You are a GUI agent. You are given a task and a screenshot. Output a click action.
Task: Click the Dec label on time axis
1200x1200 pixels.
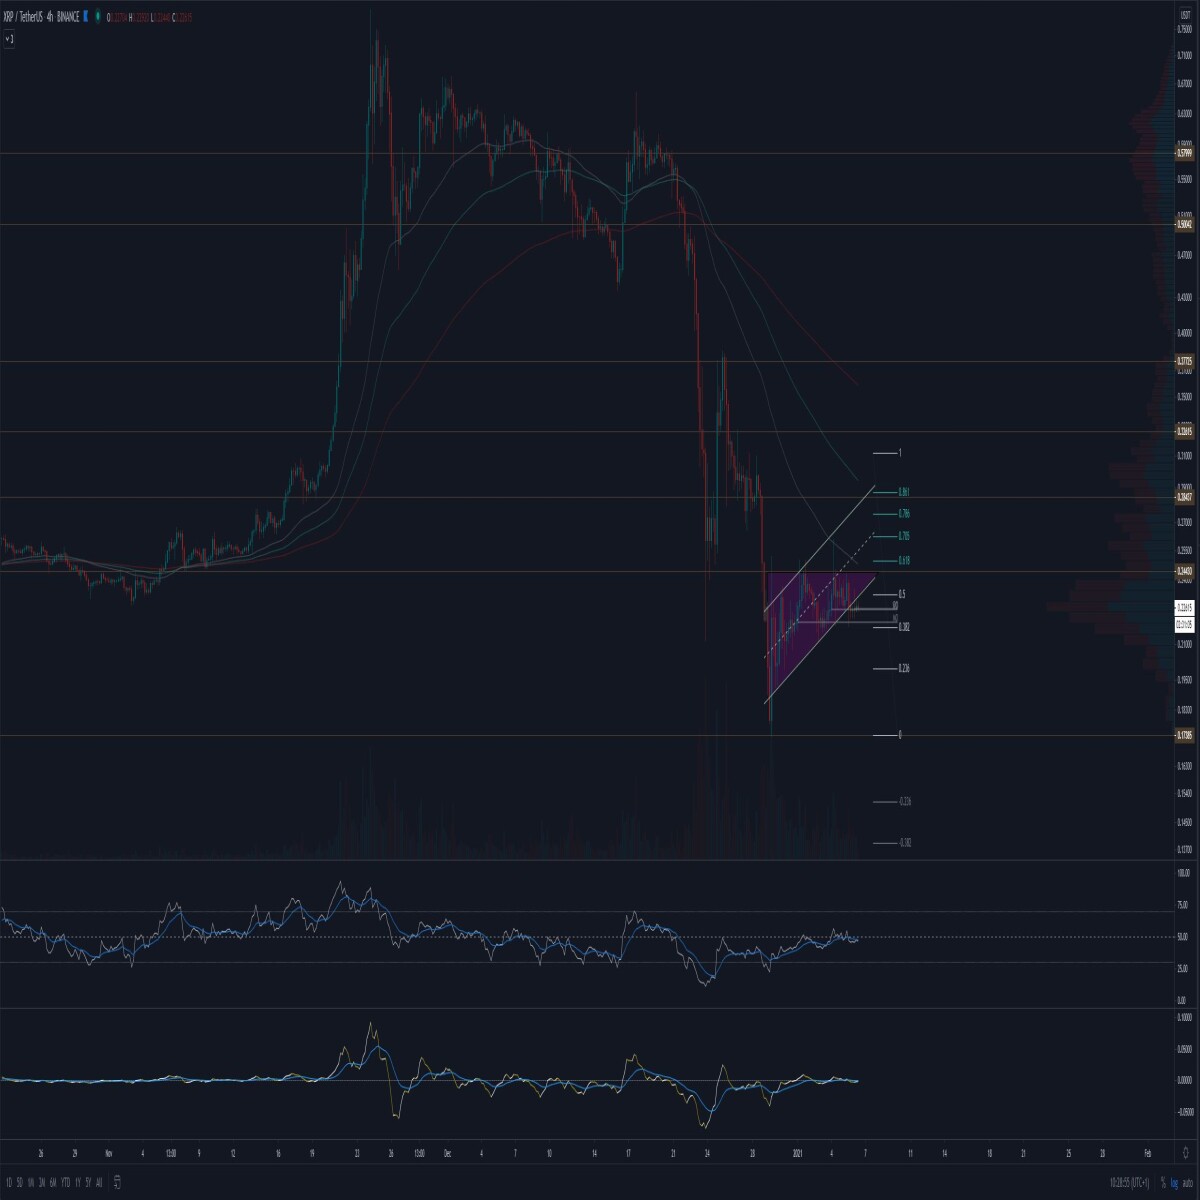448,1152
